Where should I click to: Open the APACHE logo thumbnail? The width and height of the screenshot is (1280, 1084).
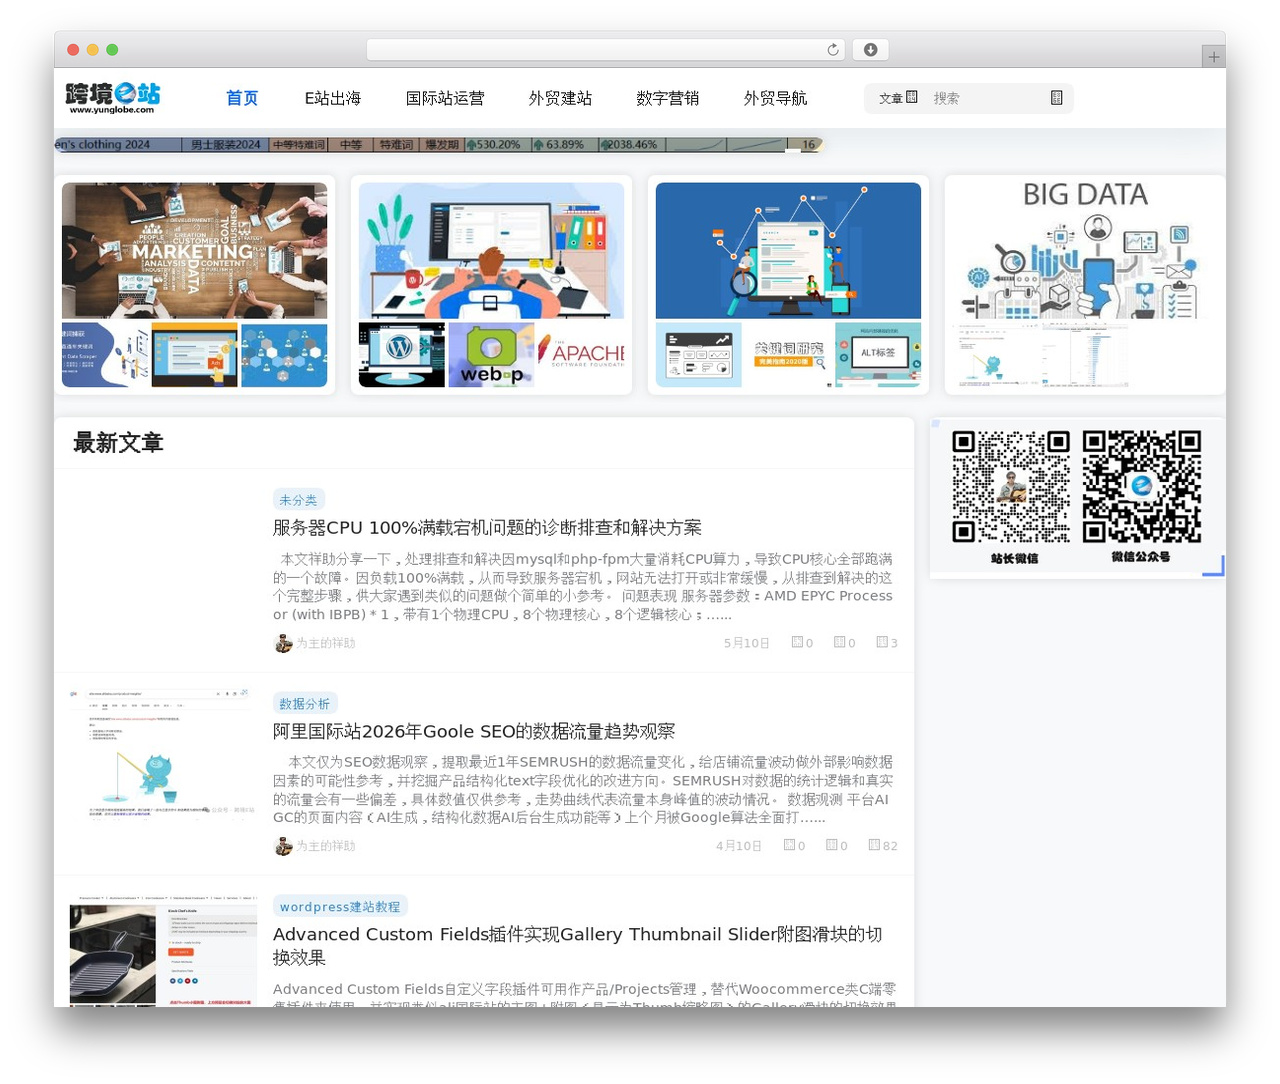tap(581, 355)
